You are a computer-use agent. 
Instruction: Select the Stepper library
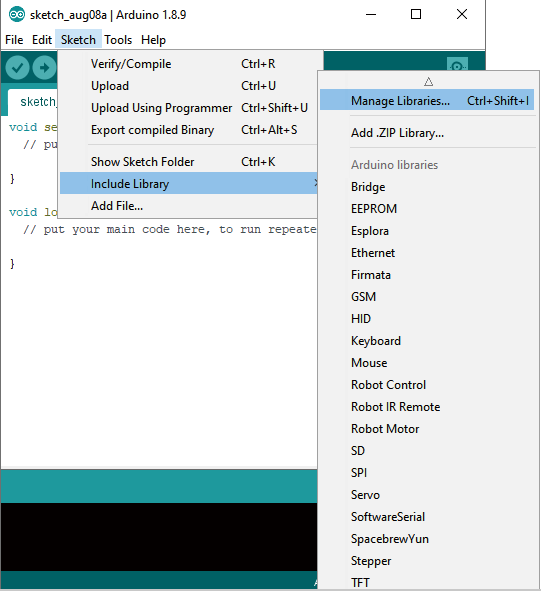pos(427,561)
